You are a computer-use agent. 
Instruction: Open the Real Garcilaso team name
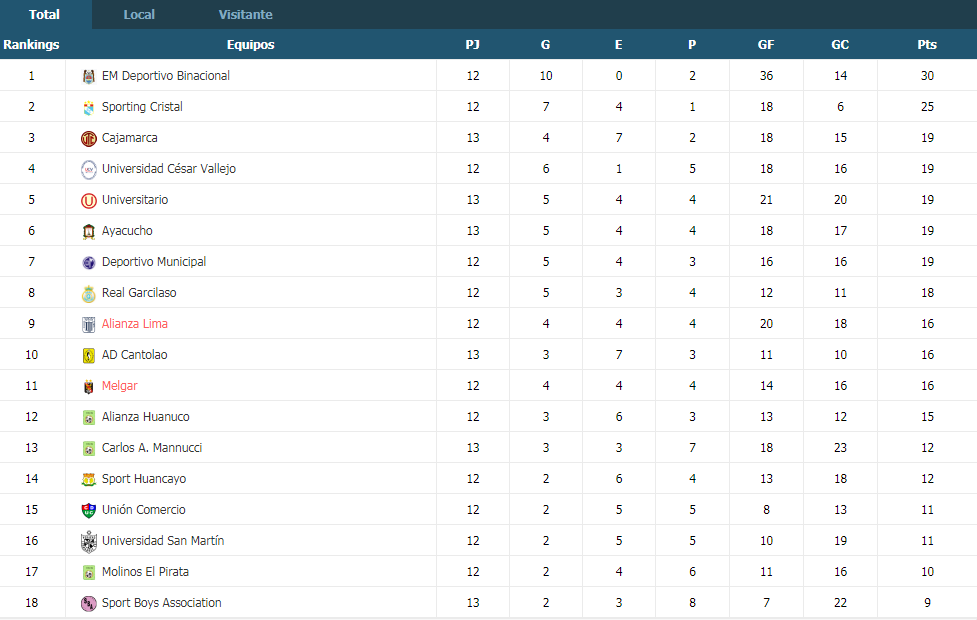(139, 292)
